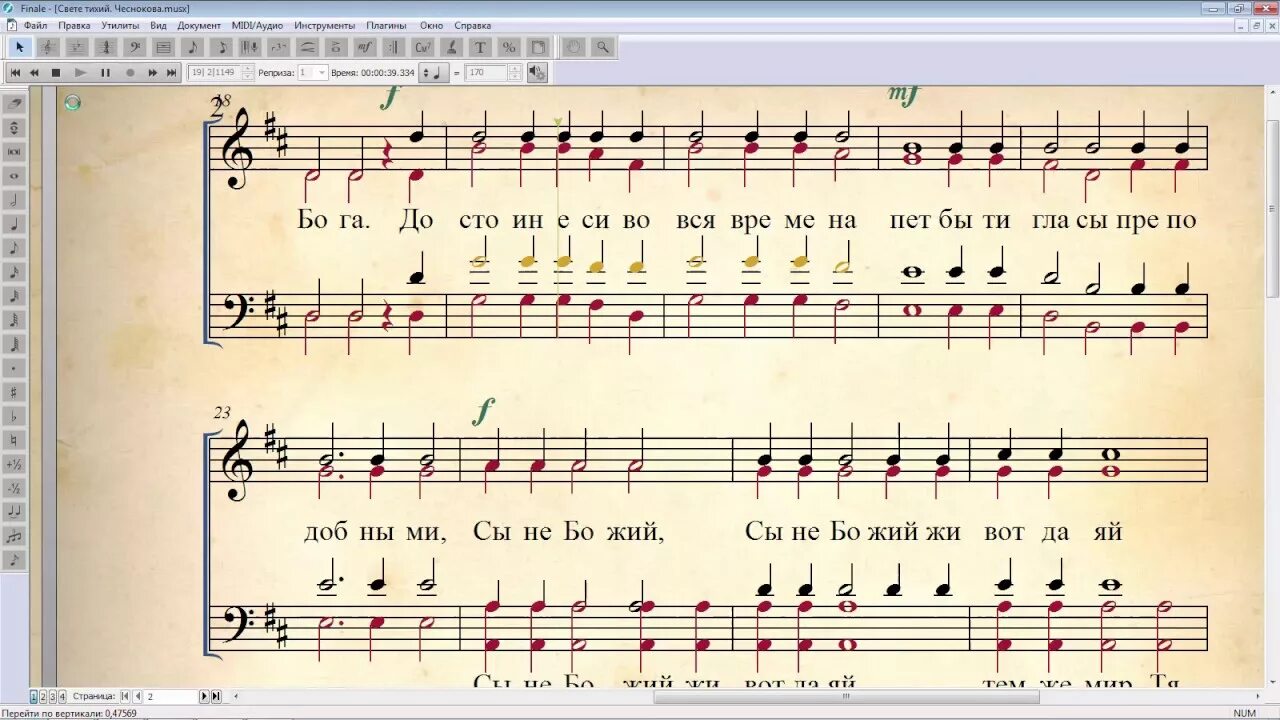Select the arrow Selection tool
The image size is (1280, 720).
[x=19, y=47]
